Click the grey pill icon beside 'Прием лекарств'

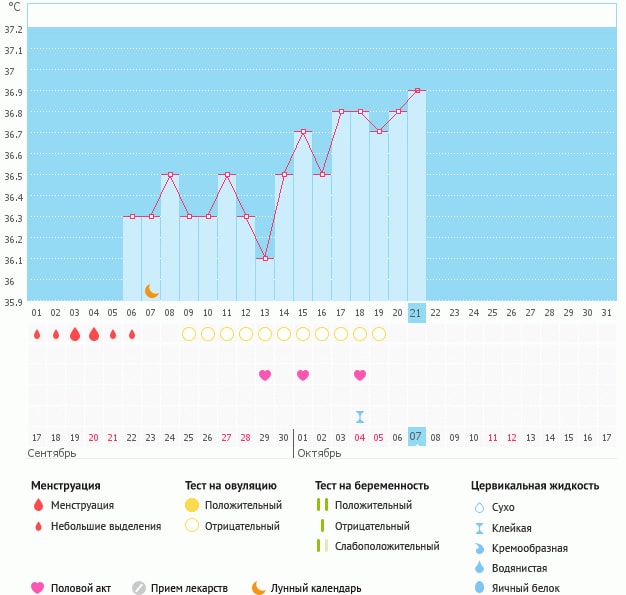coord(139,588)
